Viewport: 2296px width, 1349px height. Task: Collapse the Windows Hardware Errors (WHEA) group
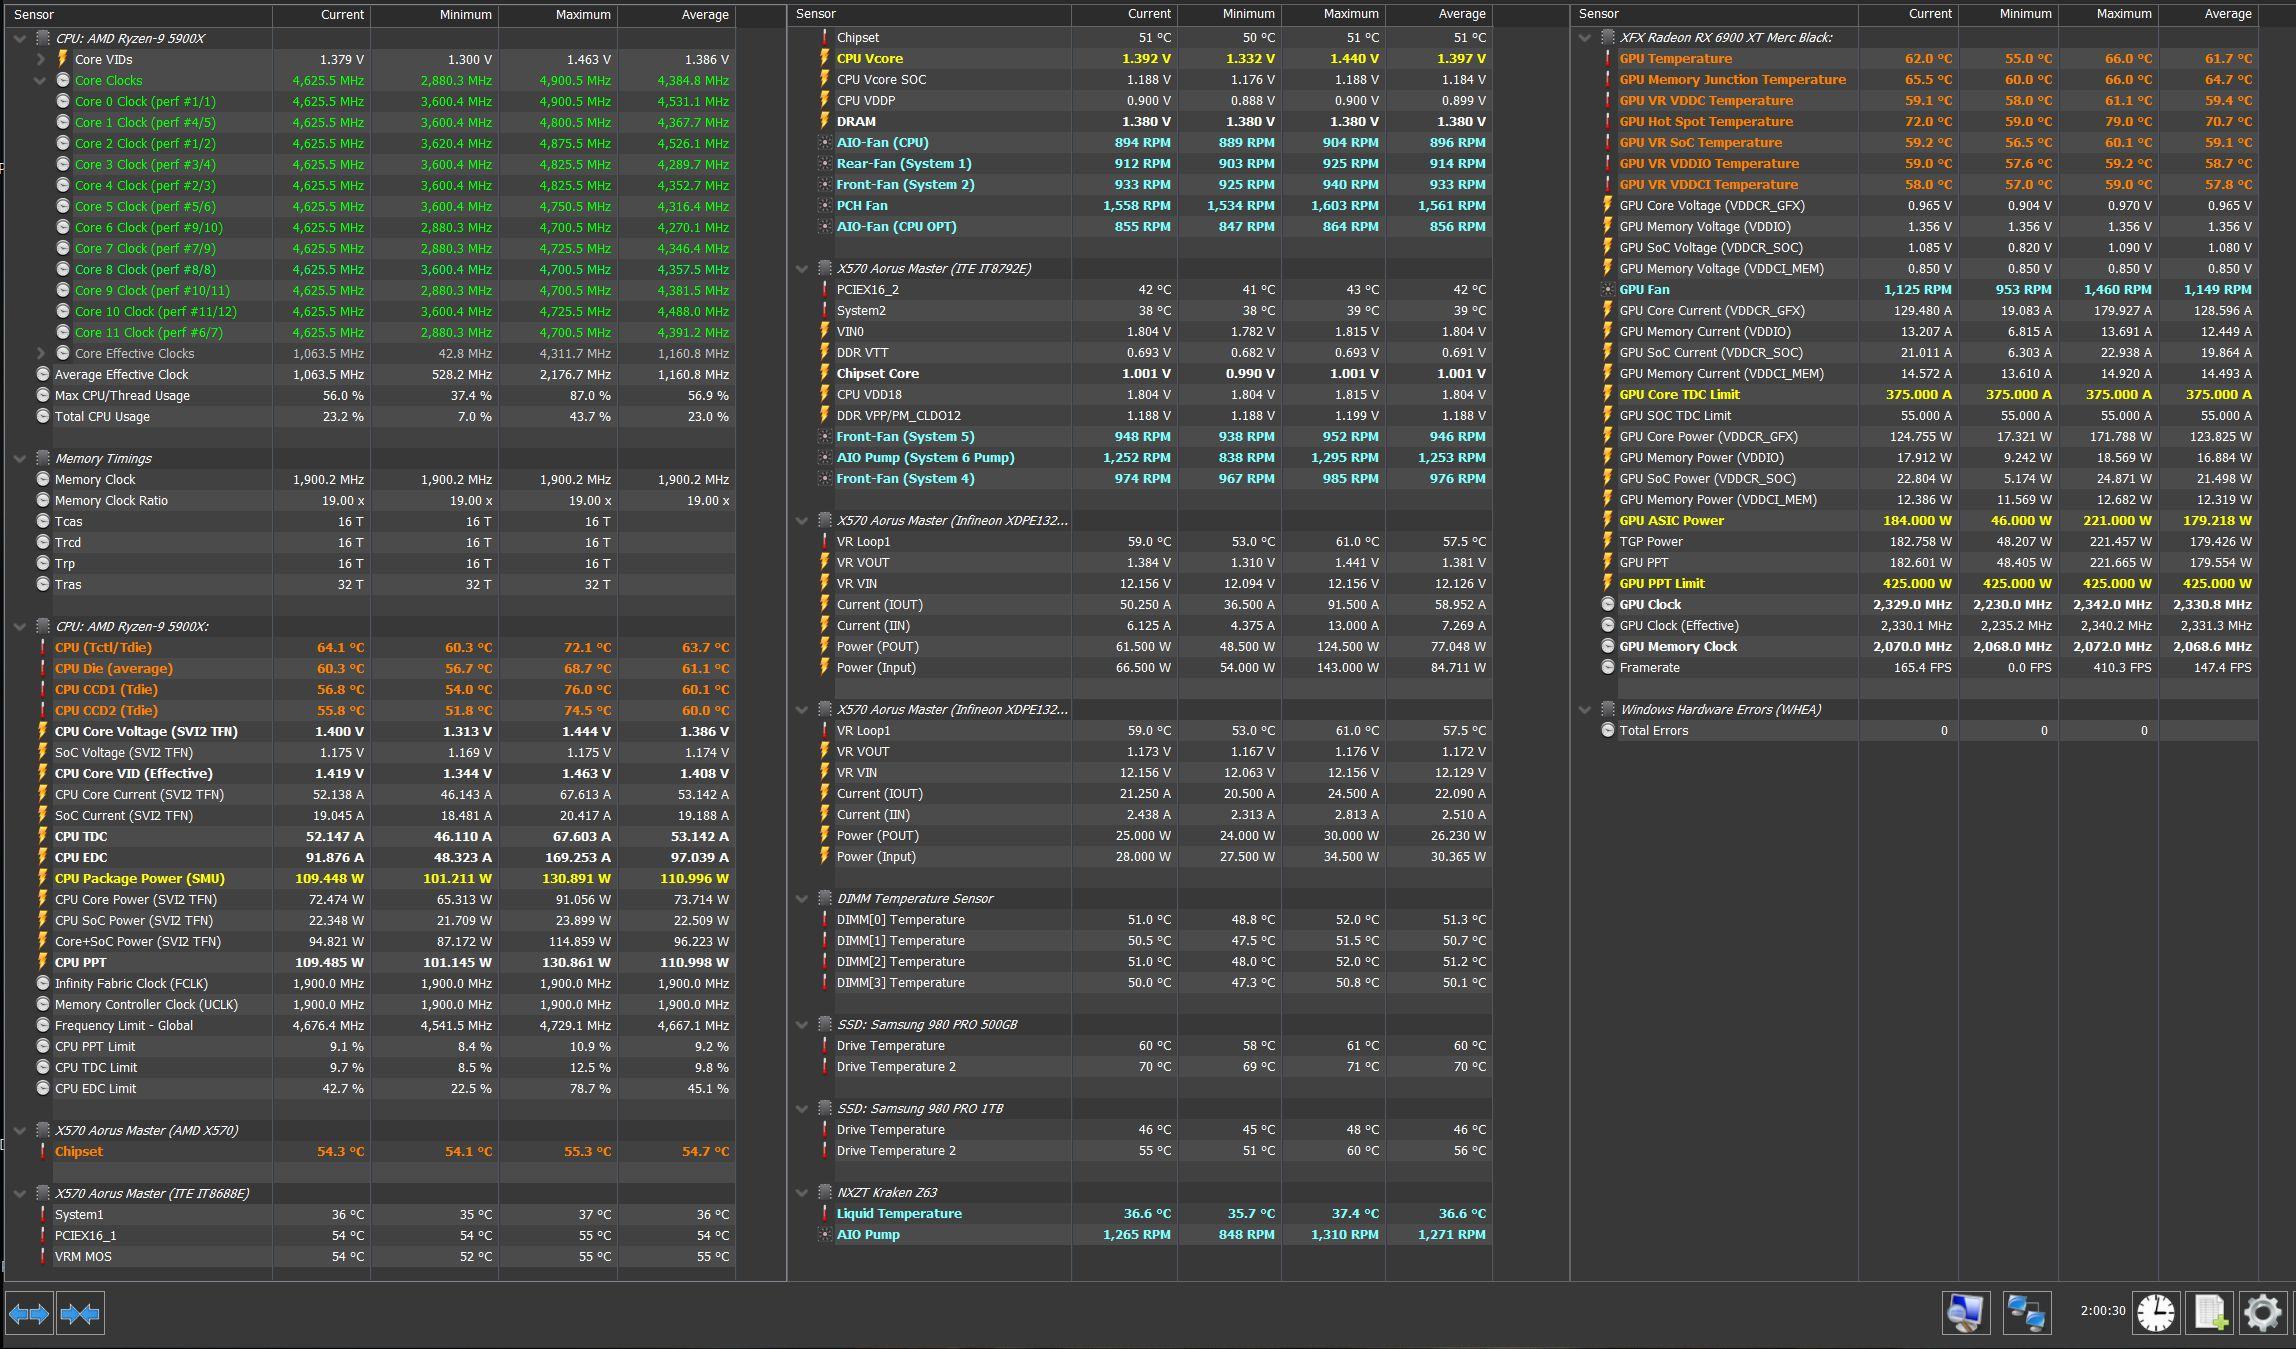1585,709
